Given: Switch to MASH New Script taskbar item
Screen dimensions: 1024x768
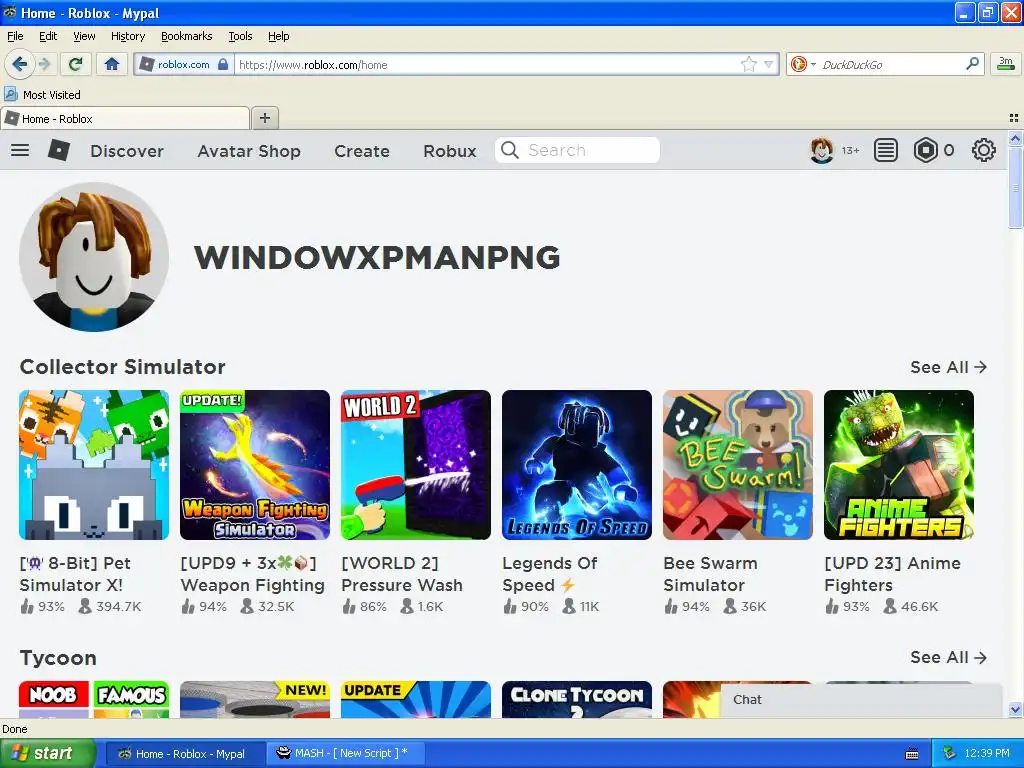Looking at the screenshot, I should tap(346, 754).
